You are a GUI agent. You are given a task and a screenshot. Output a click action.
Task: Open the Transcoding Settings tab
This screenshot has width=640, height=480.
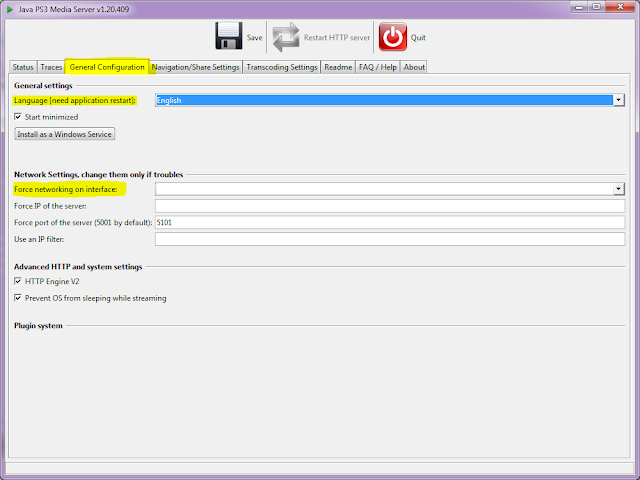coord(282,67)
